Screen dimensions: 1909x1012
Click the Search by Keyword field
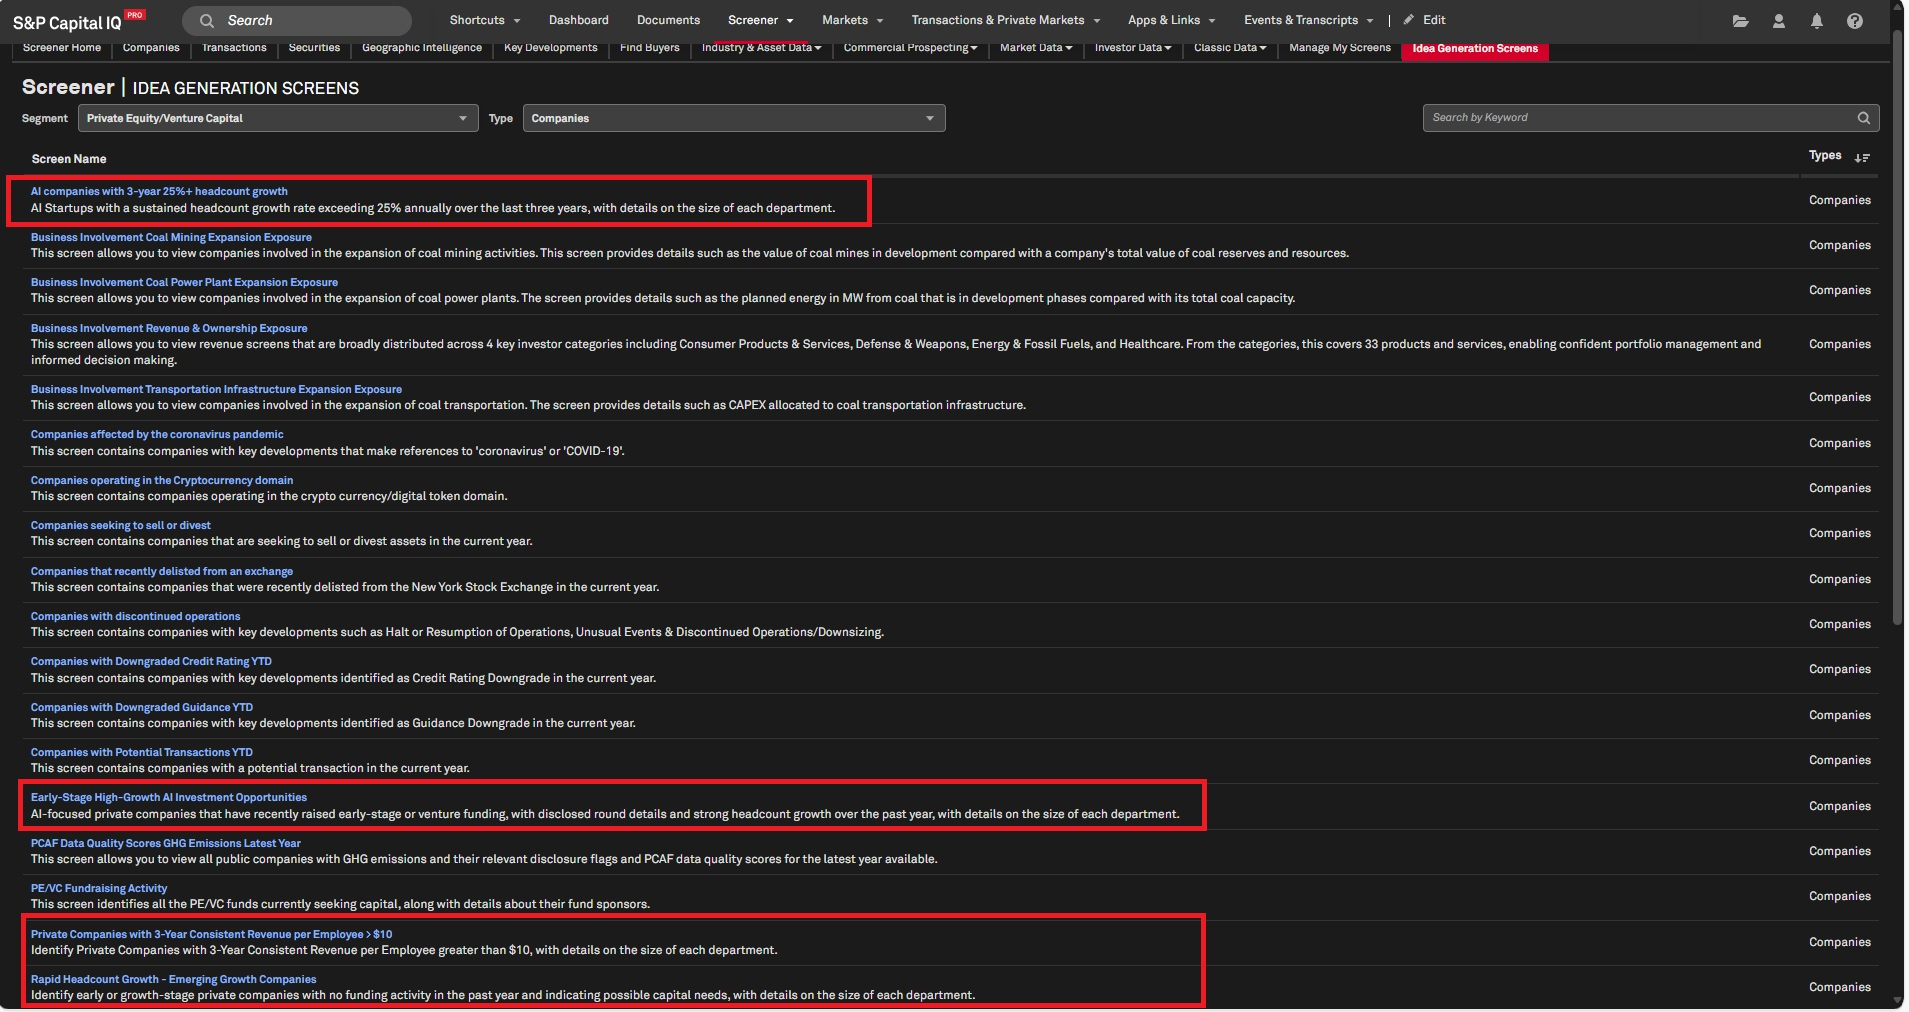coord(1651,118)
